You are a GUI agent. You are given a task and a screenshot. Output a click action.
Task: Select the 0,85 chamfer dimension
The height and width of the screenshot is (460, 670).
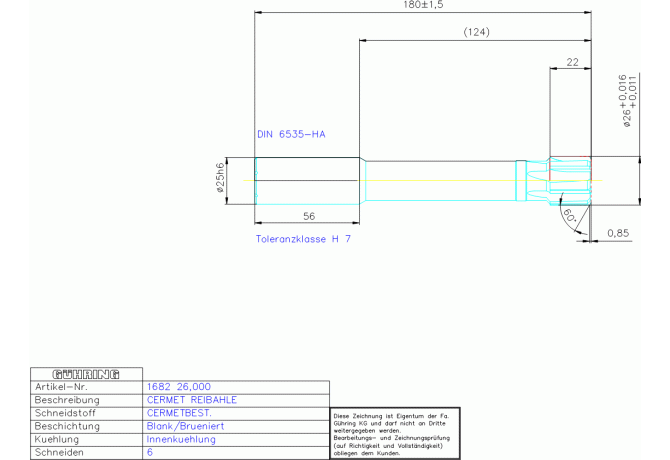point(618,233)
